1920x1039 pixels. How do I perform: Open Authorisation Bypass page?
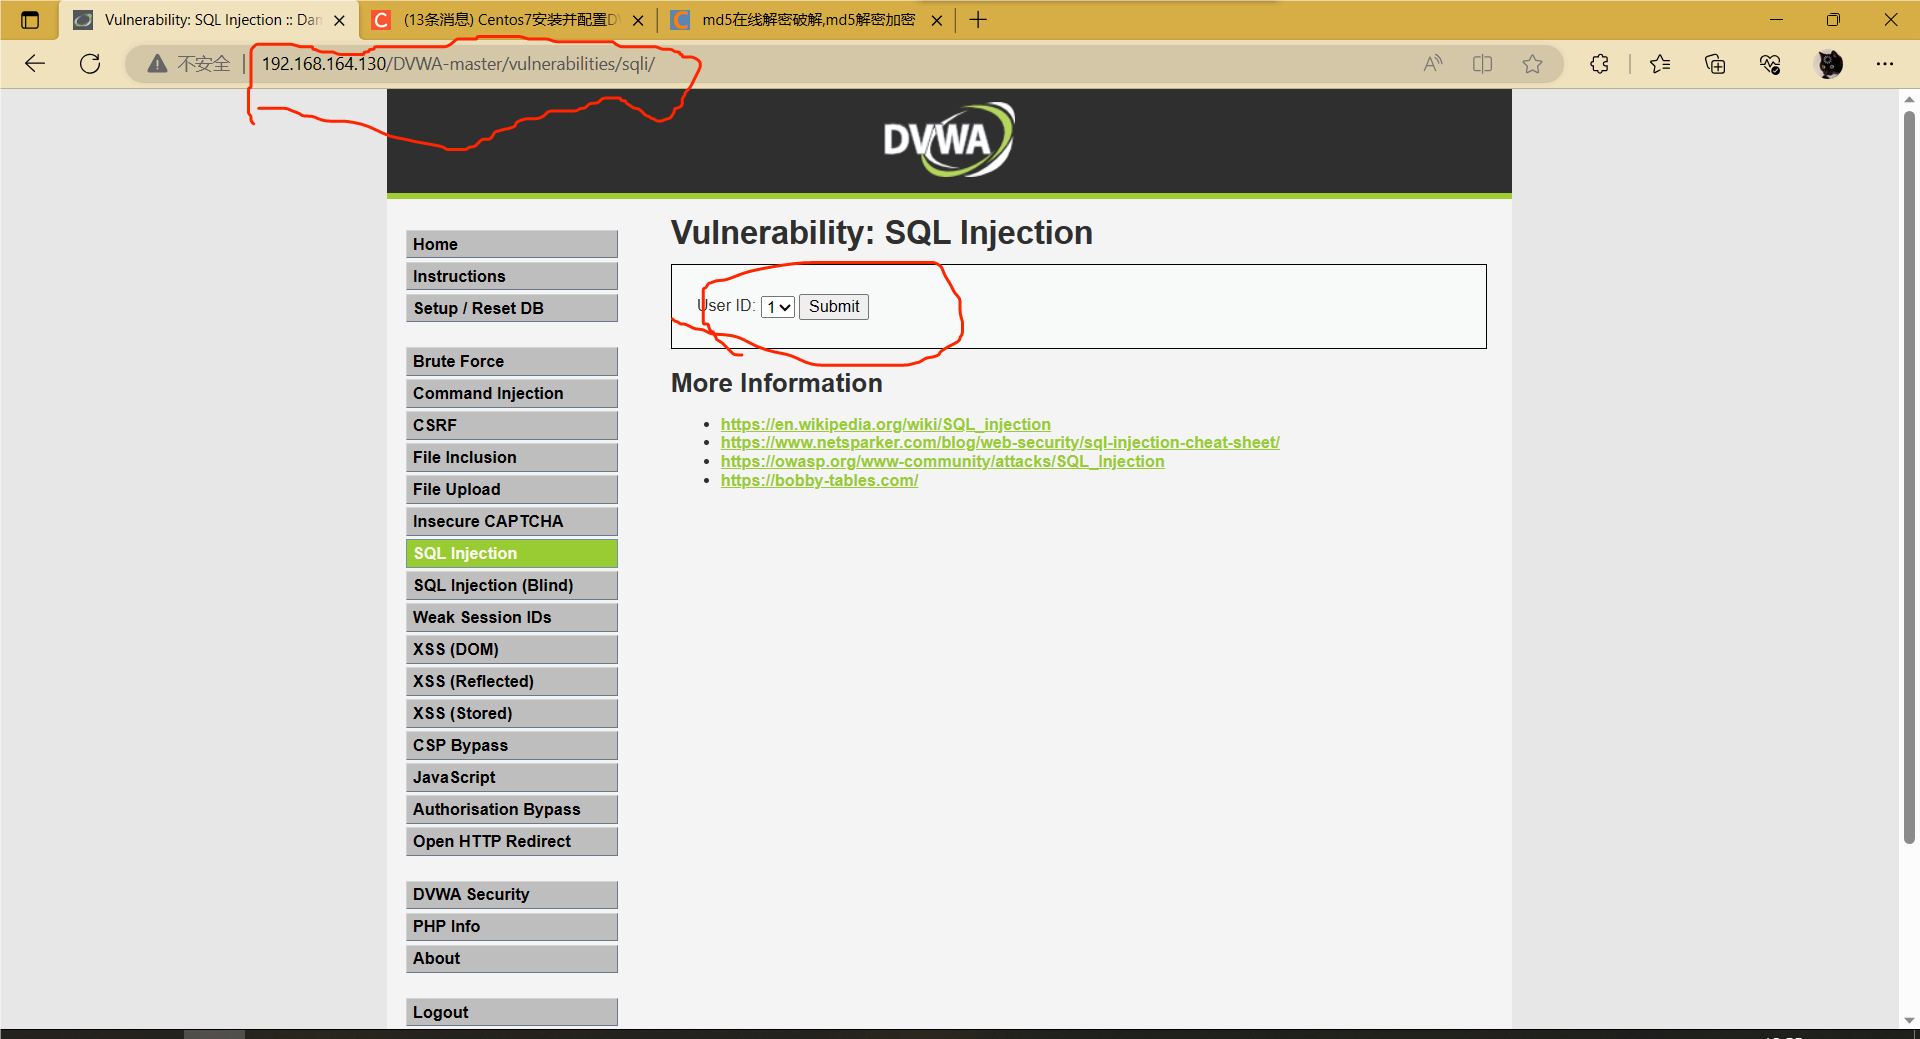pos(512,809)
